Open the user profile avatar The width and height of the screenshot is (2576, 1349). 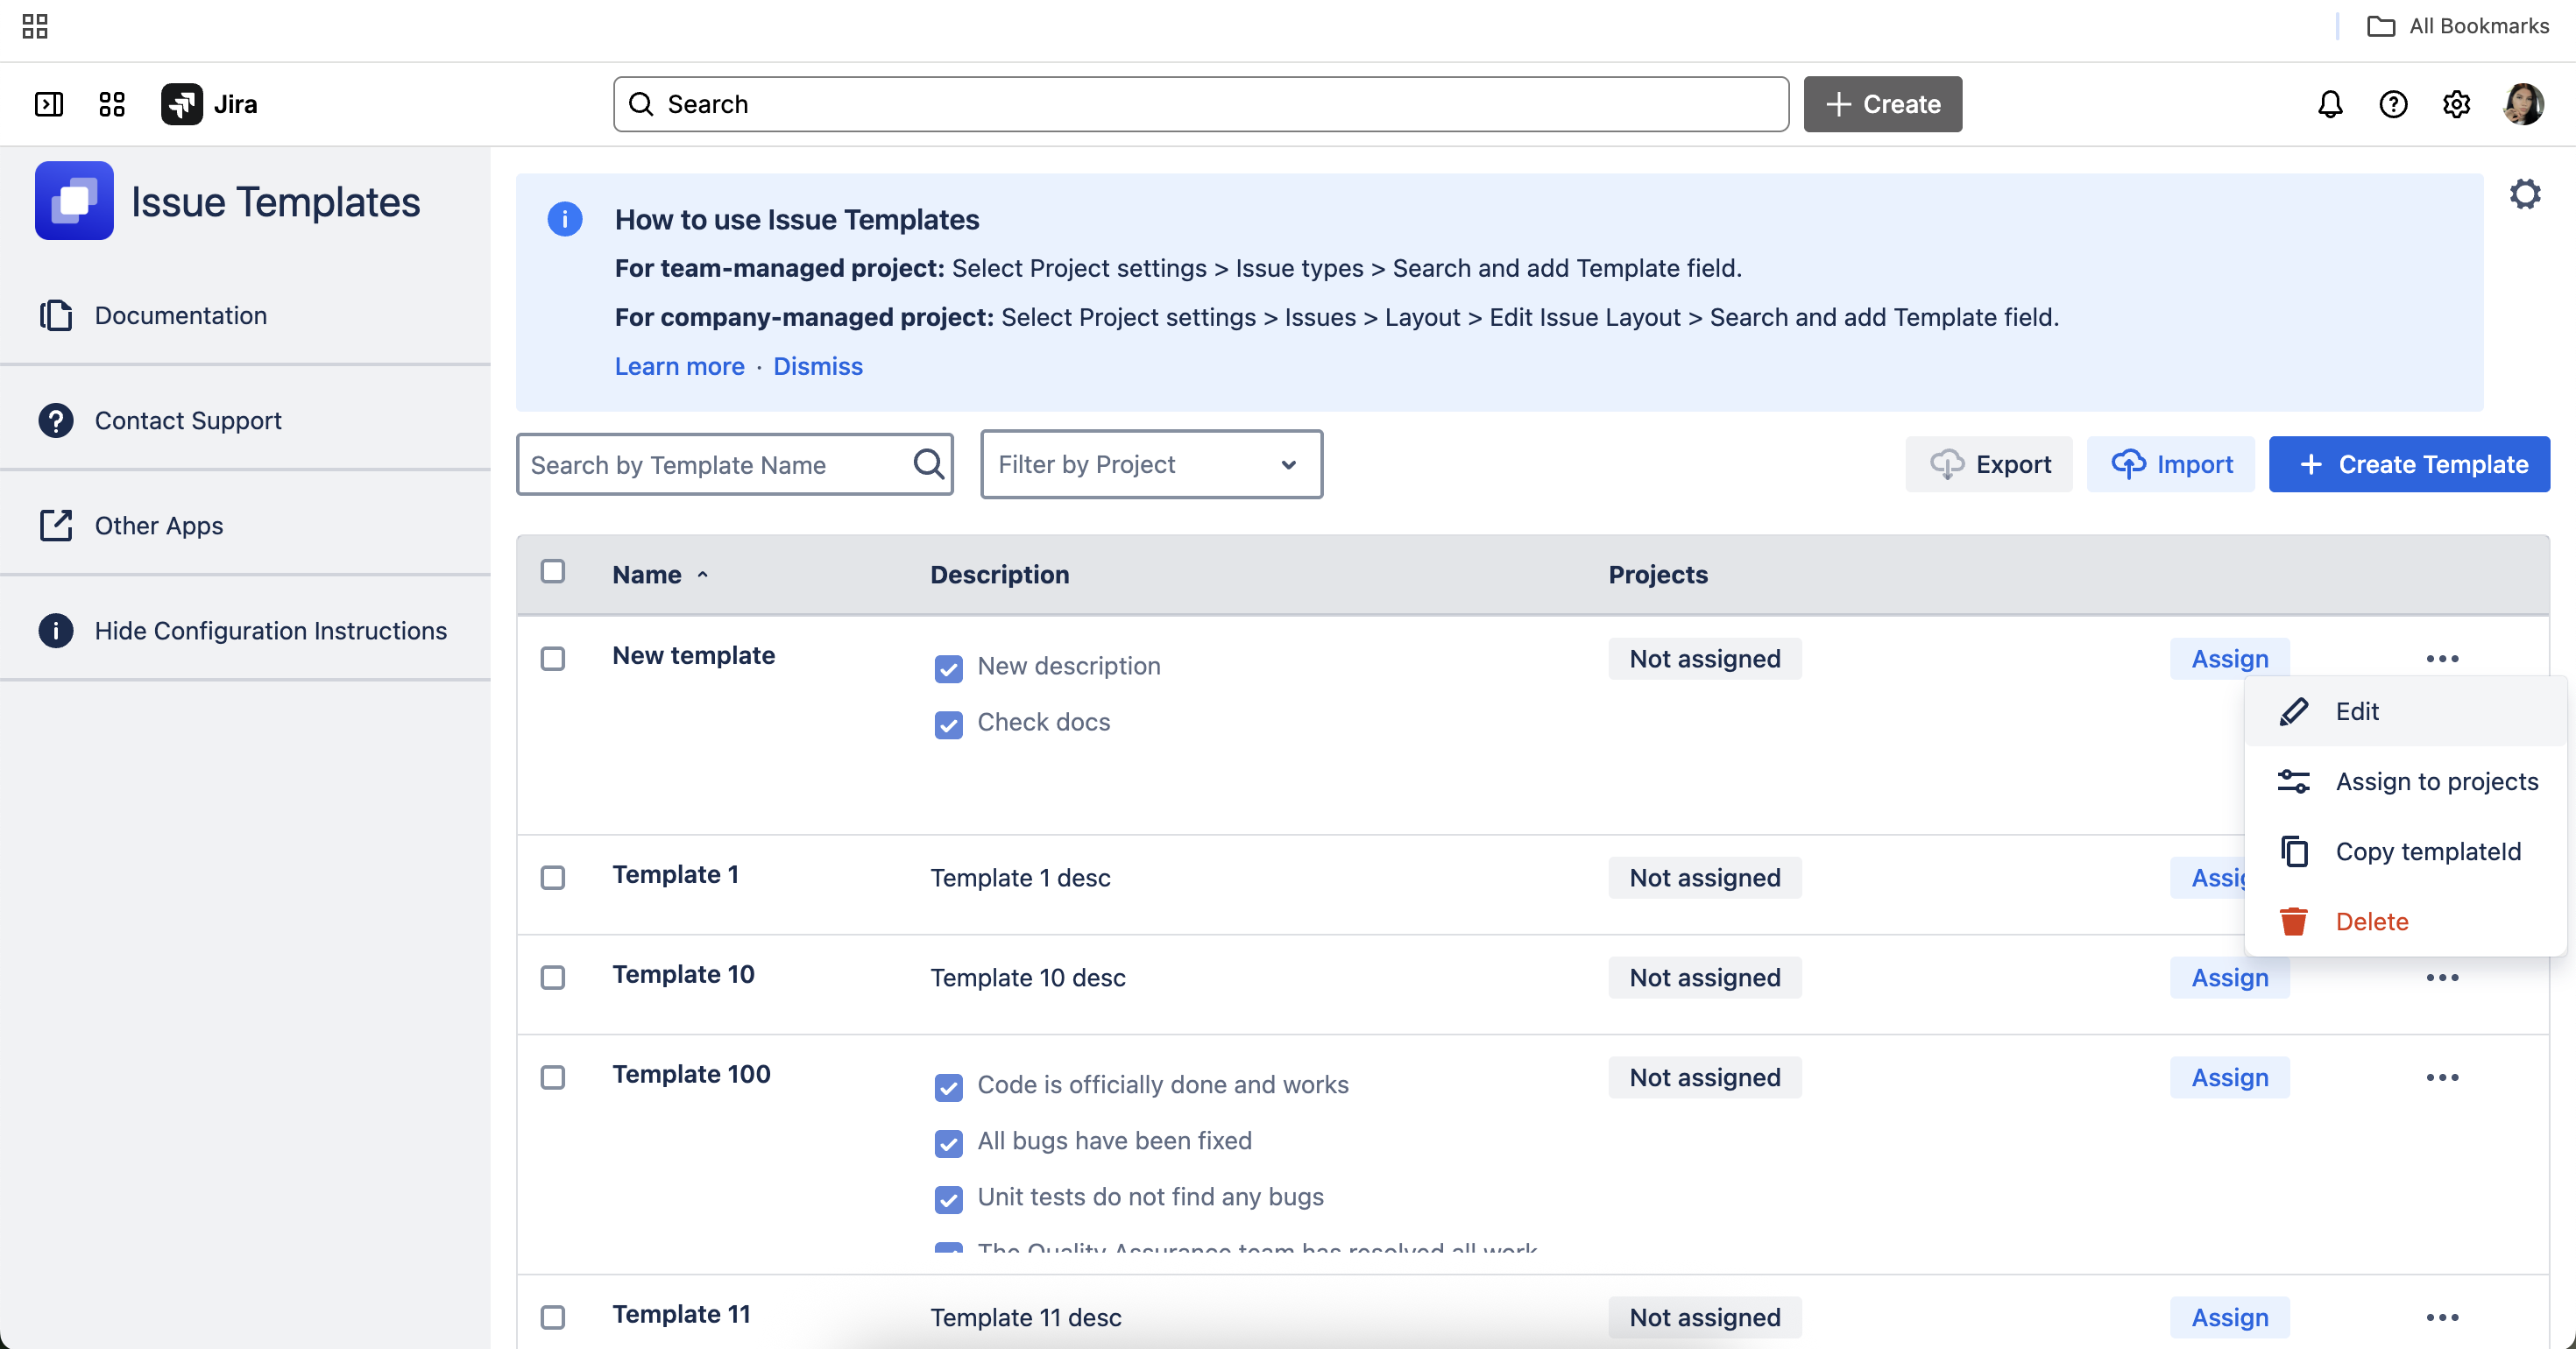[2523, 104]
